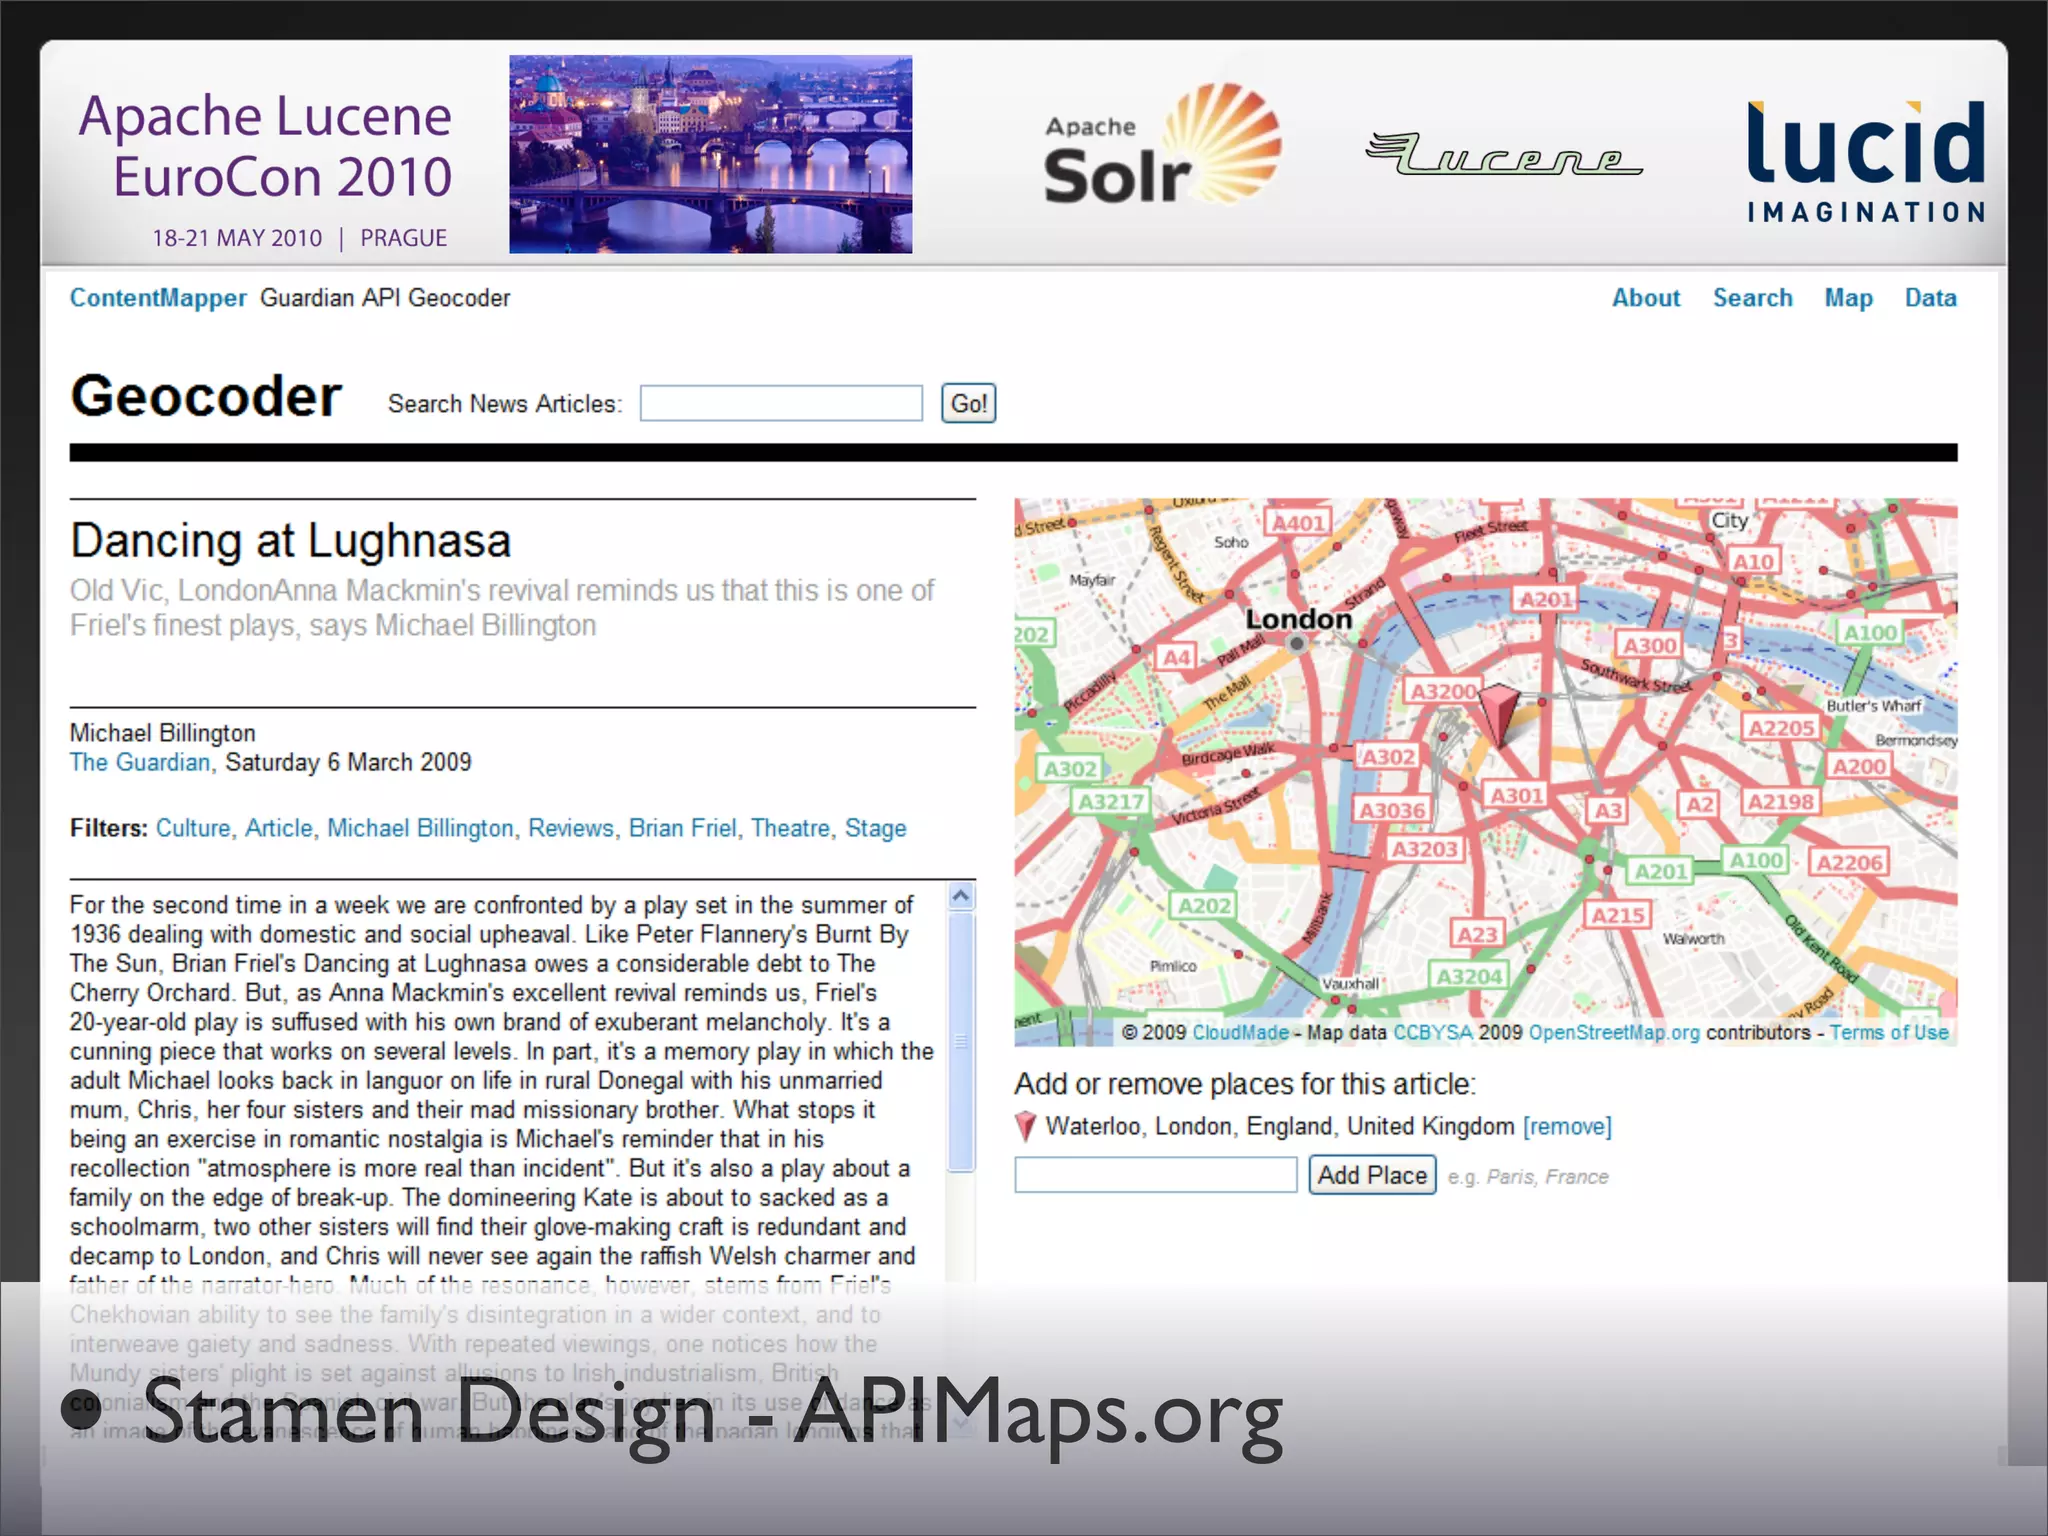Click the Saturday 6 March 2009 date
The width and height of the screenshot is (2048, 1536).
click(x=348, y=762)
